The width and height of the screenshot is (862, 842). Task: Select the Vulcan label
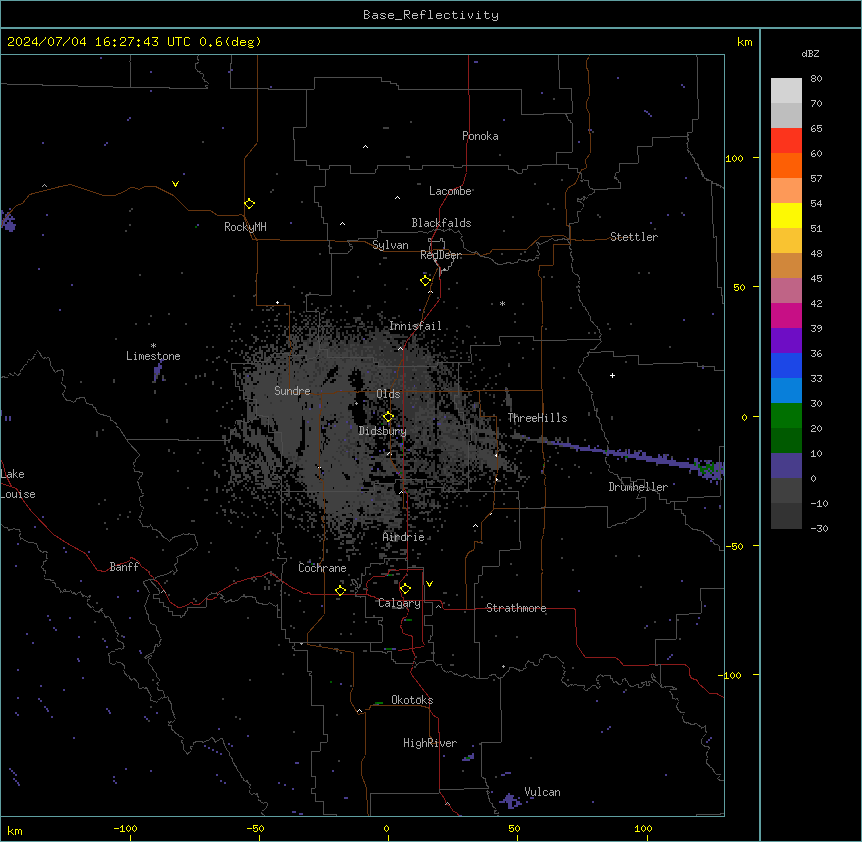[x=542, y=792]
